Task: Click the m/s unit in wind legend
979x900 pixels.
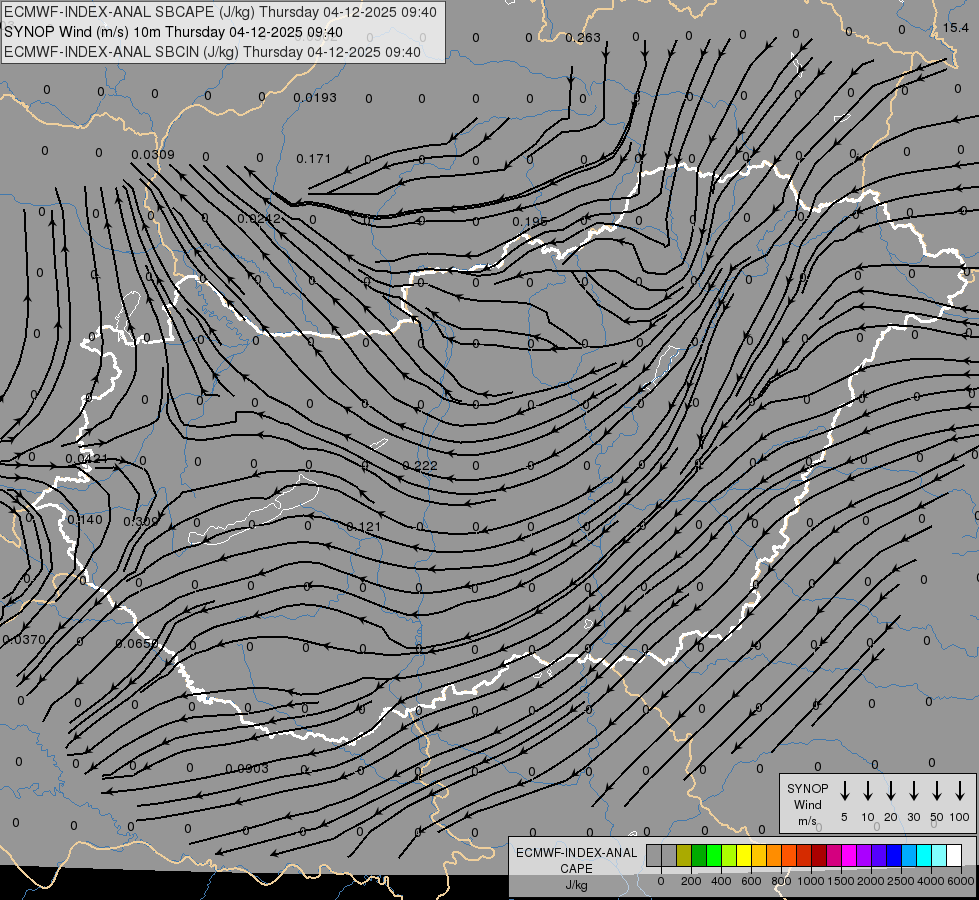Action: [807, 821]
